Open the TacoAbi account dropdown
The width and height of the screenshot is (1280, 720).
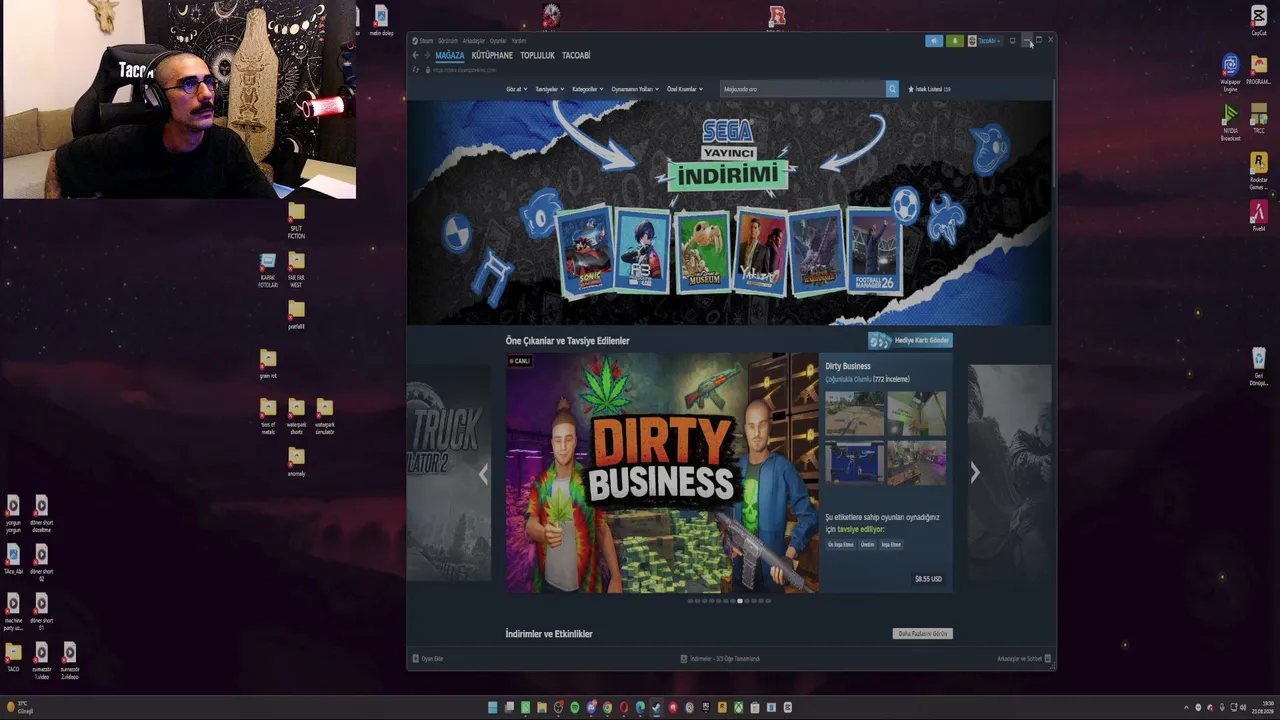[x=984, y=41]
